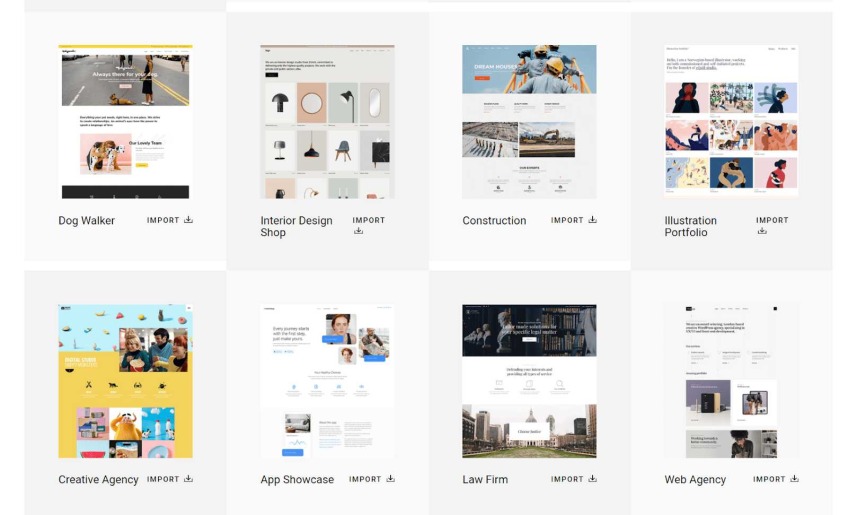
Task: Click the Dog Walker title text
Action: [x=87, y=221]
